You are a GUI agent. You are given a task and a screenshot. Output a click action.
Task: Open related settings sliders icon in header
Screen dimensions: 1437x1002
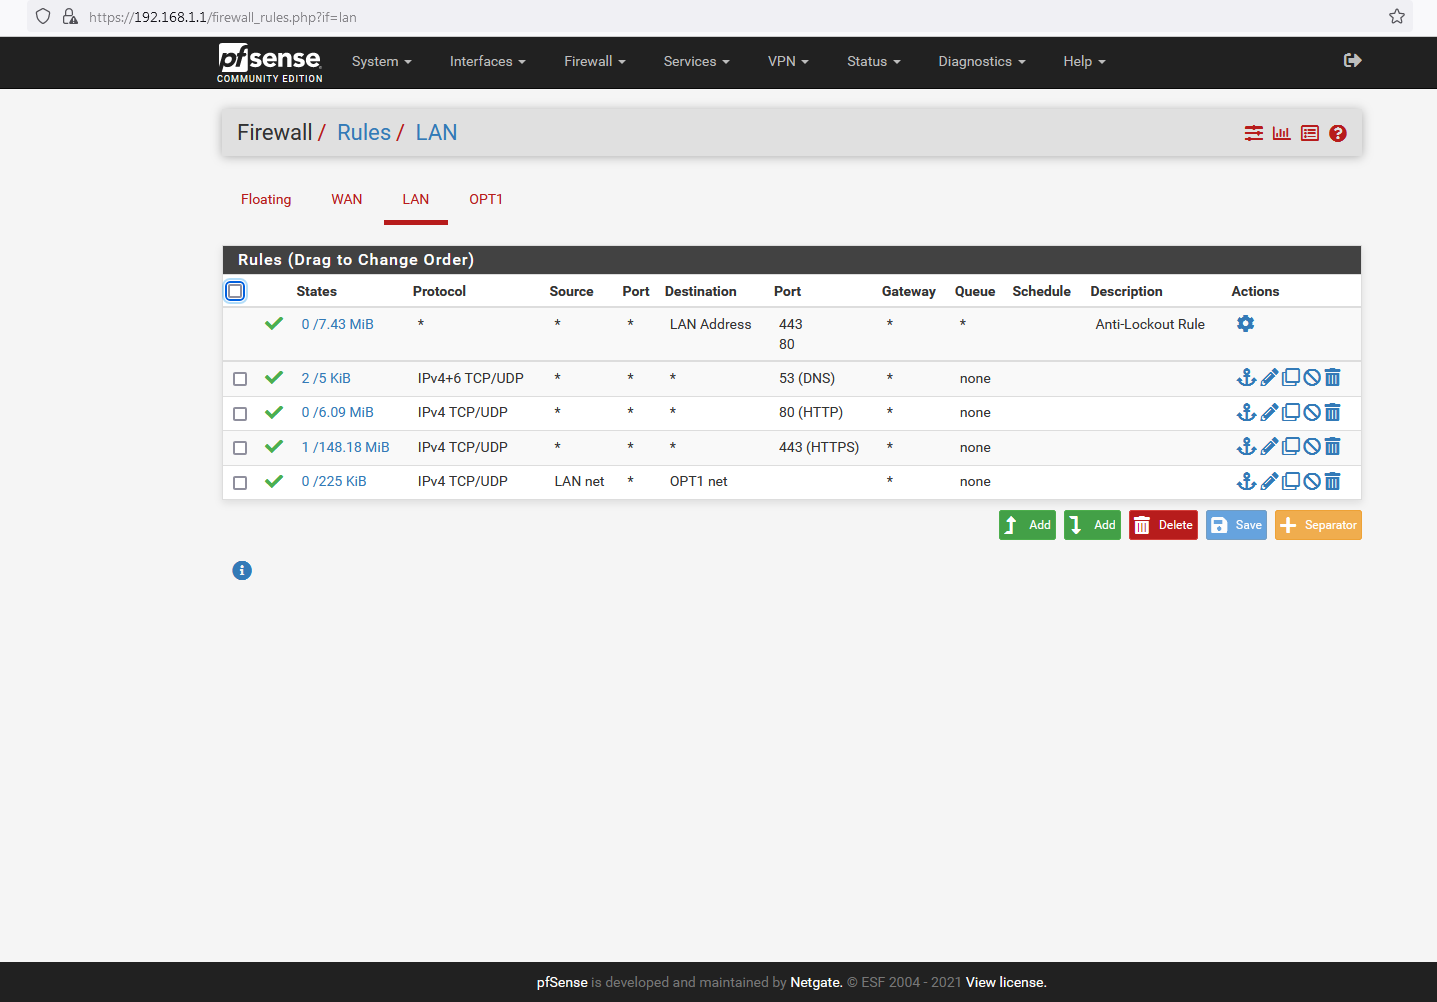pyautogui.click(x=1254, y=133)
